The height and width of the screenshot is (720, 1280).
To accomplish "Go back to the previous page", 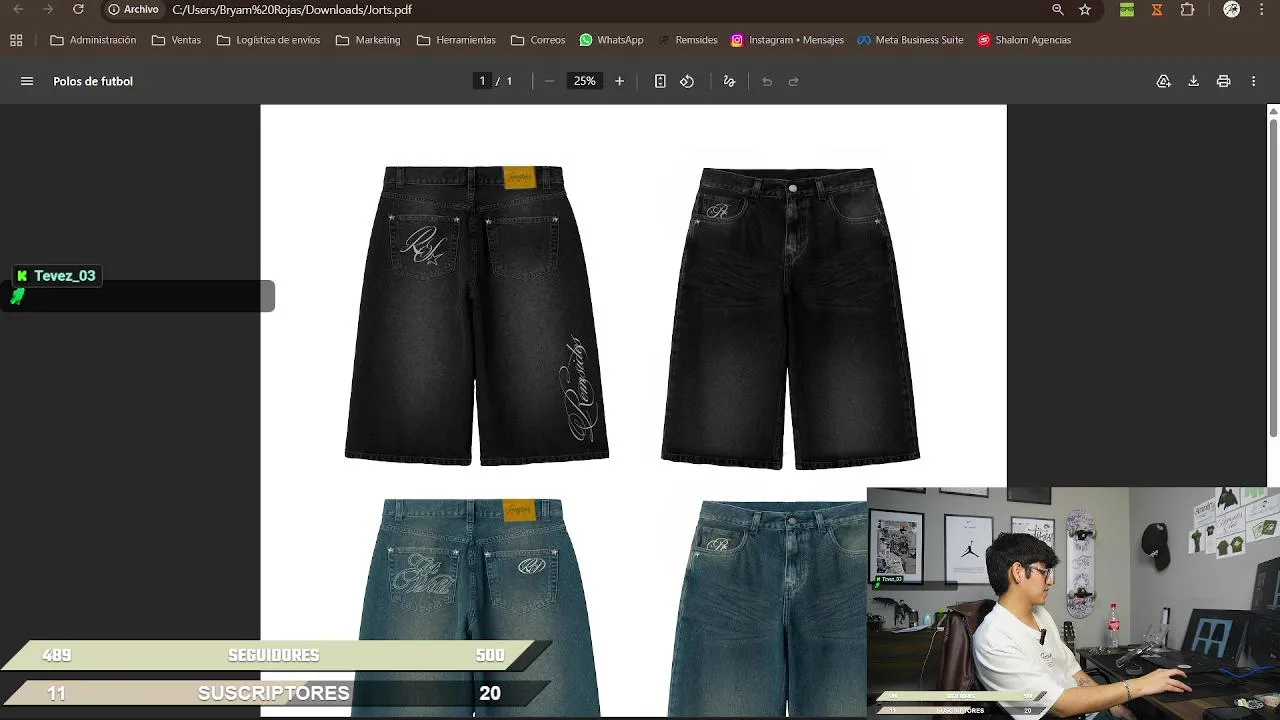I will (18, 9).
